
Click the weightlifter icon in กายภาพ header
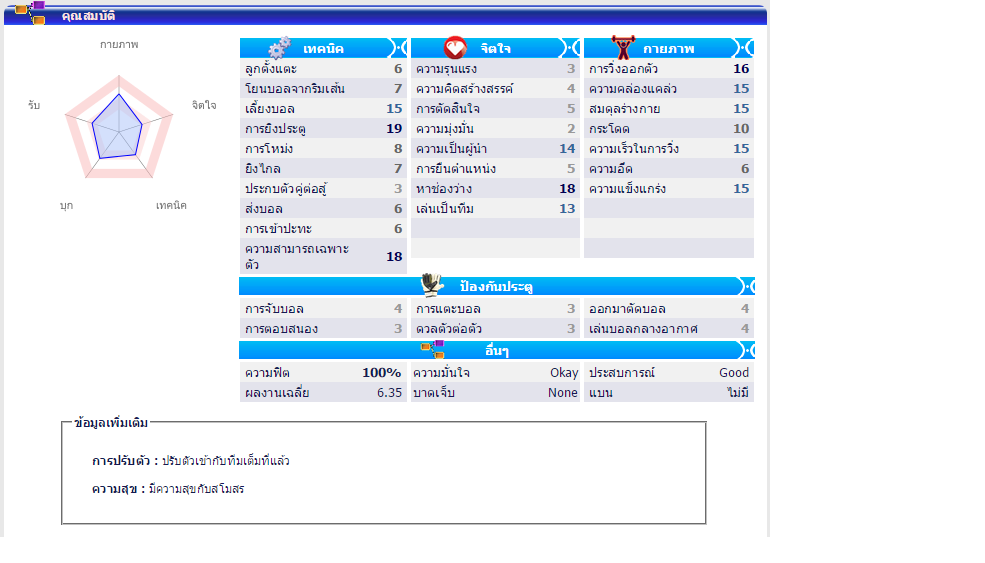(x=623, y=47)
